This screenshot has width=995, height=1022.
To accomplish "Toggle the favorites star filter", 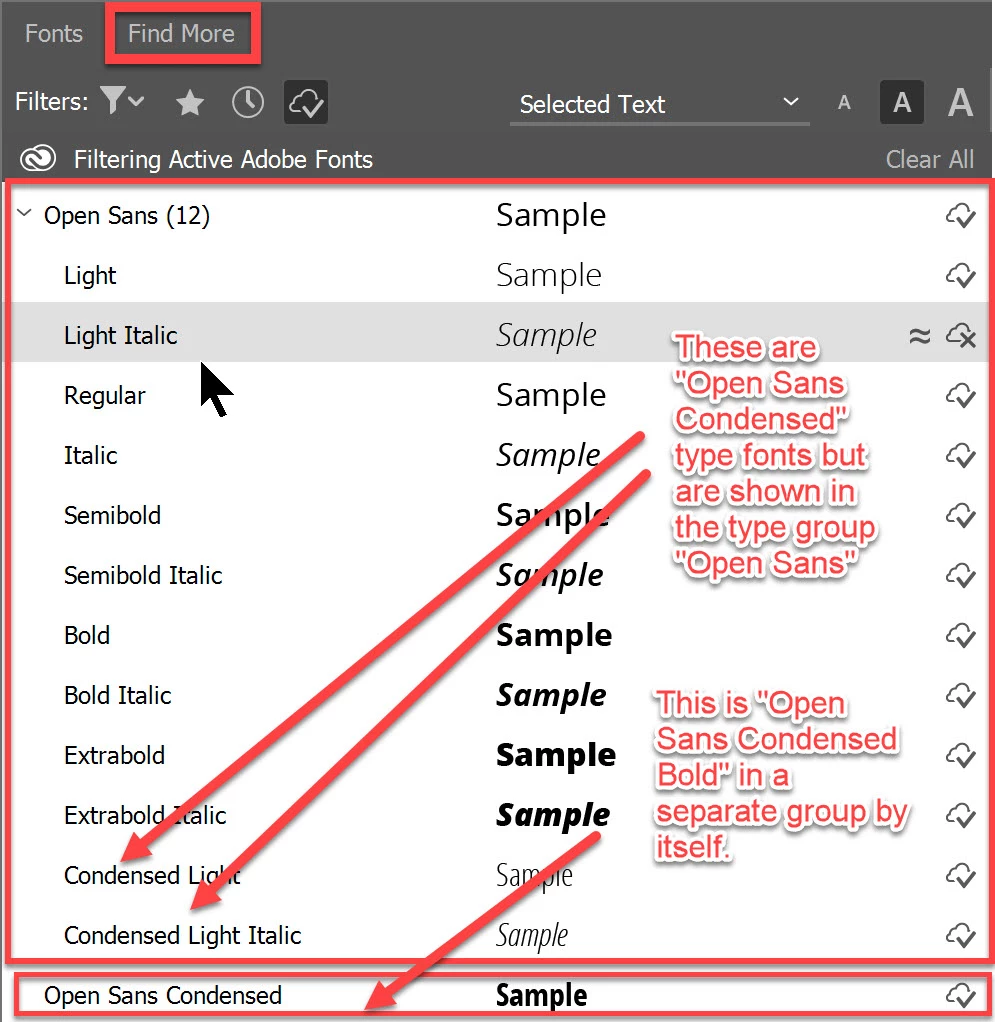I will coord(190,102).
